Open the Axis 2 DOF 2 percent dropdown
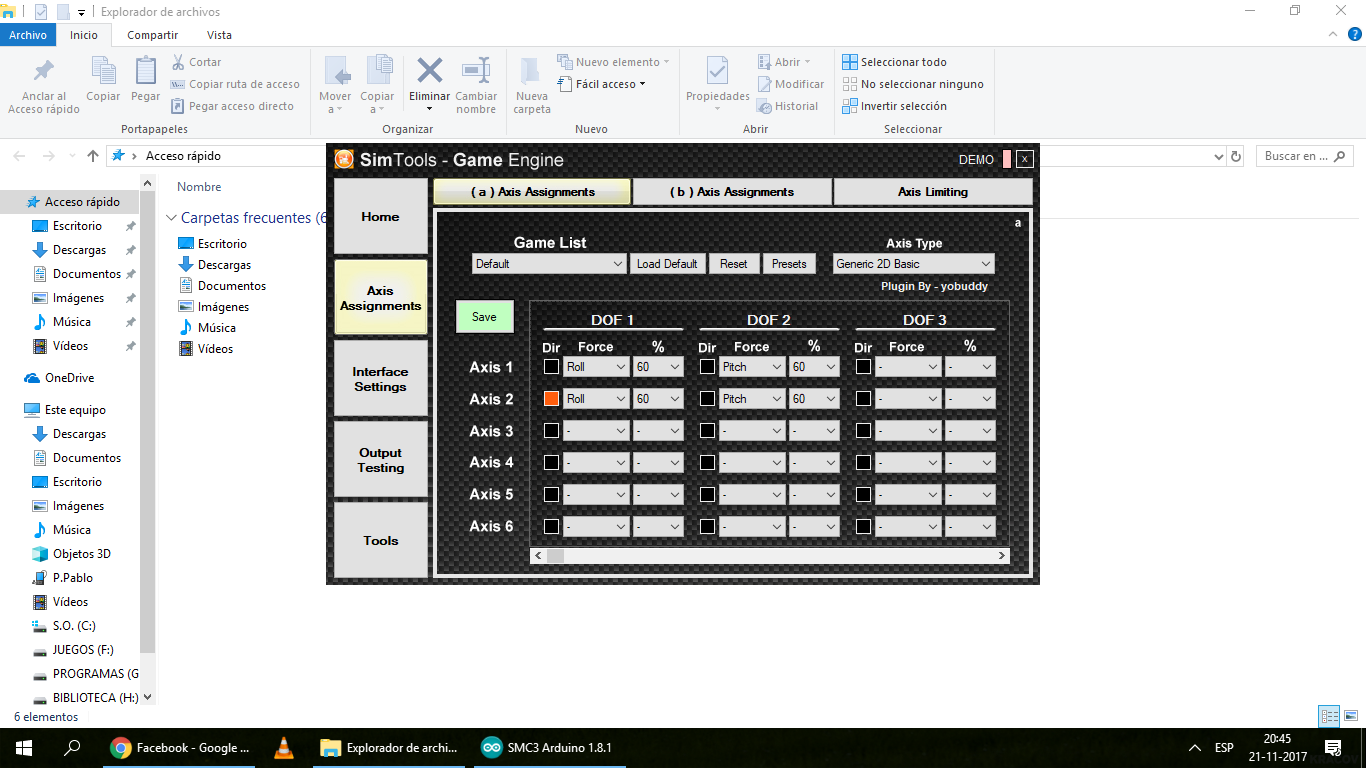 (814, 399)
